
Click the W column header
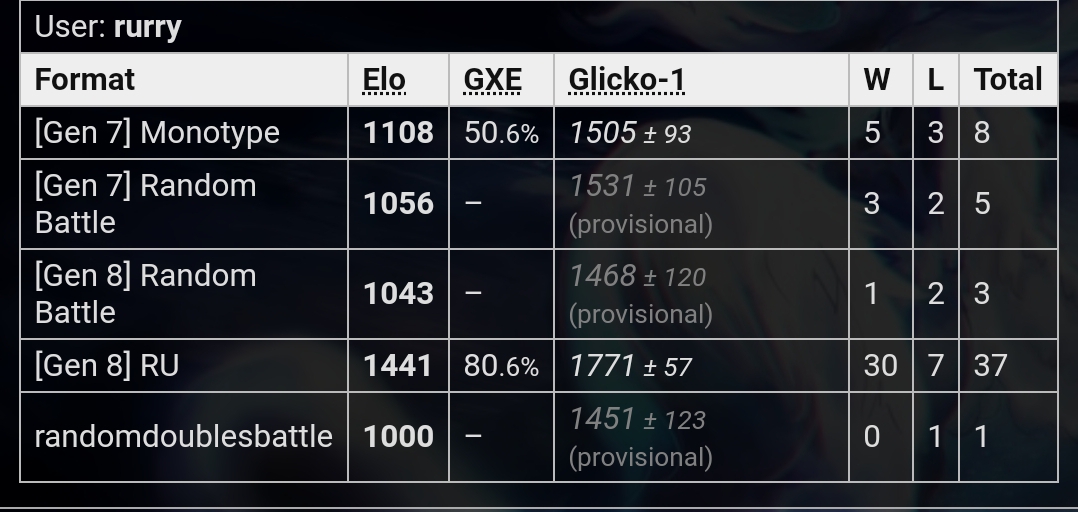pyautogui.click(x=877, y=80)
